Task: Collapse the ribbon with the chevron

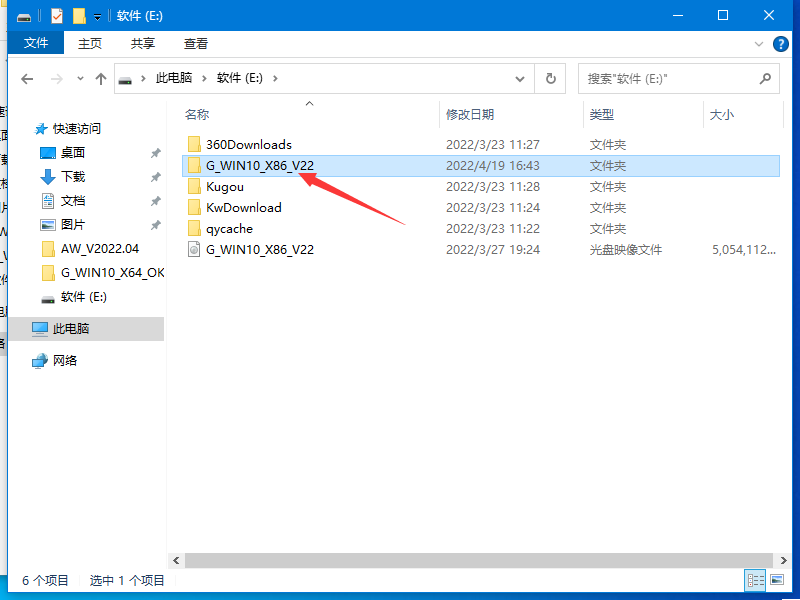Action: coord(758,43)
